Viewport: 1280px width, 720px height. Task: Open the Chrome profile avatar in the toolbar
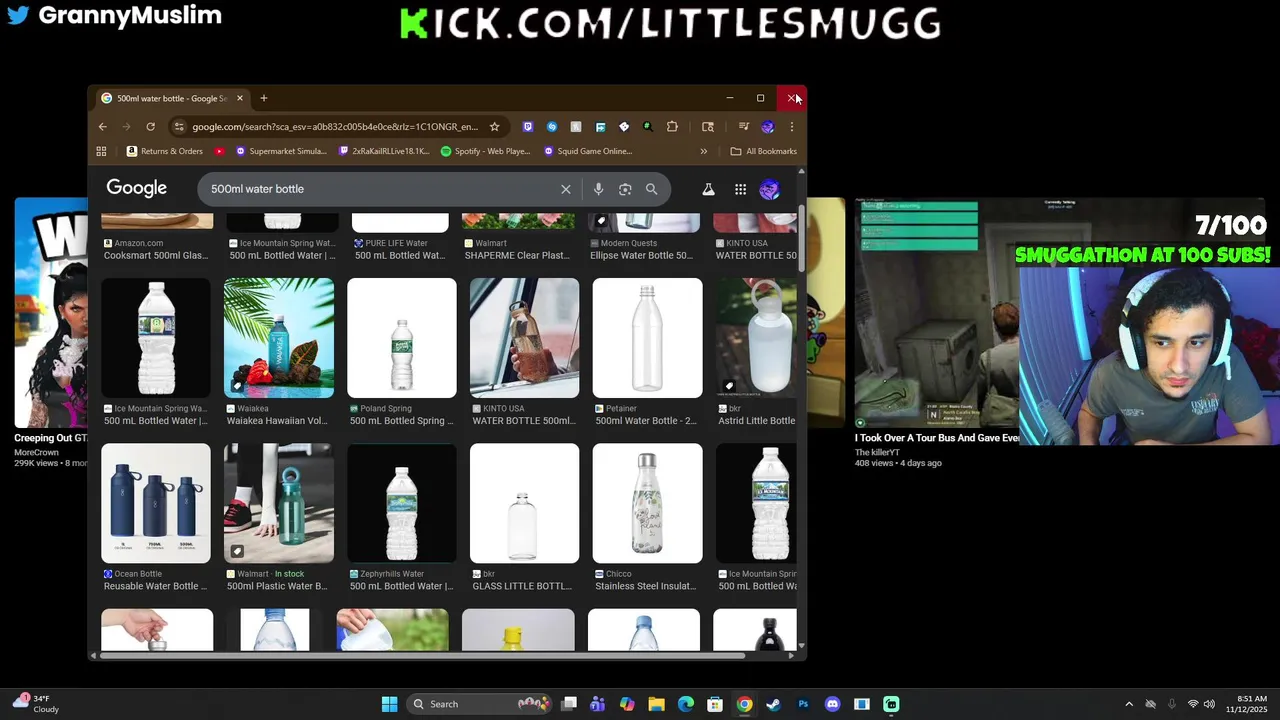pos(768,127)
